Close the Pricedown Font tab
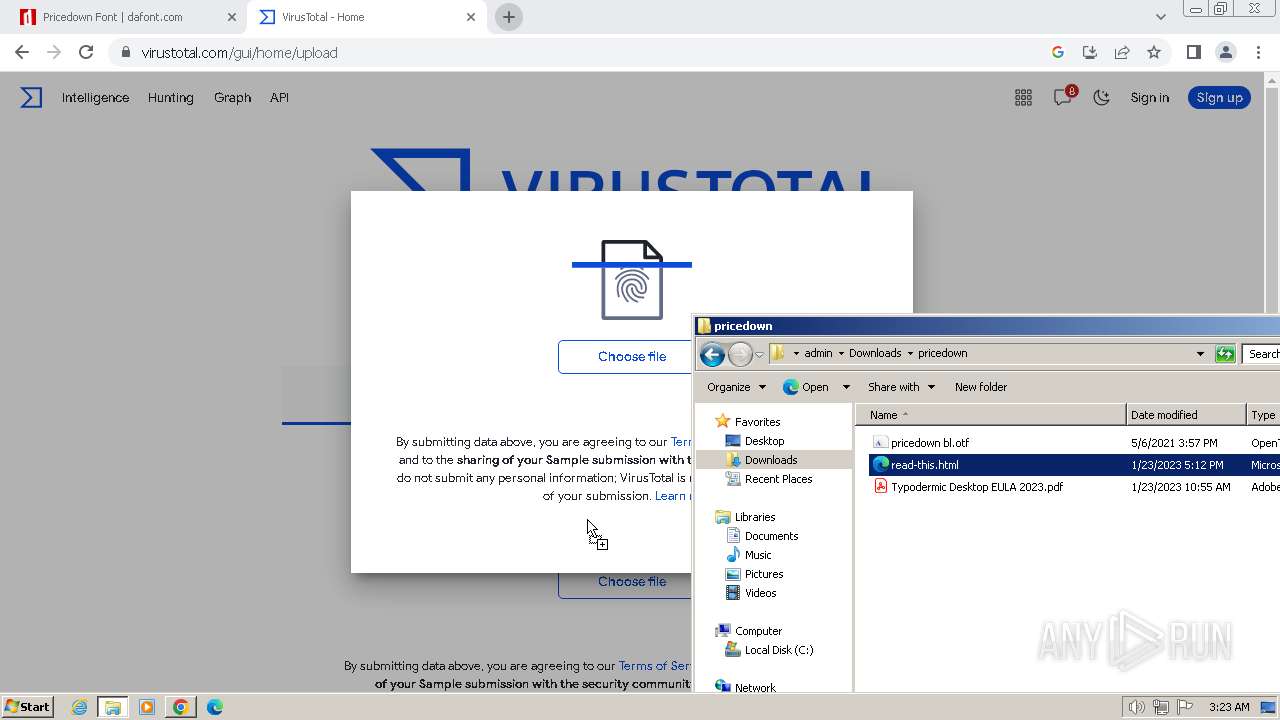The image size is (1280, 720). point(232,17)
